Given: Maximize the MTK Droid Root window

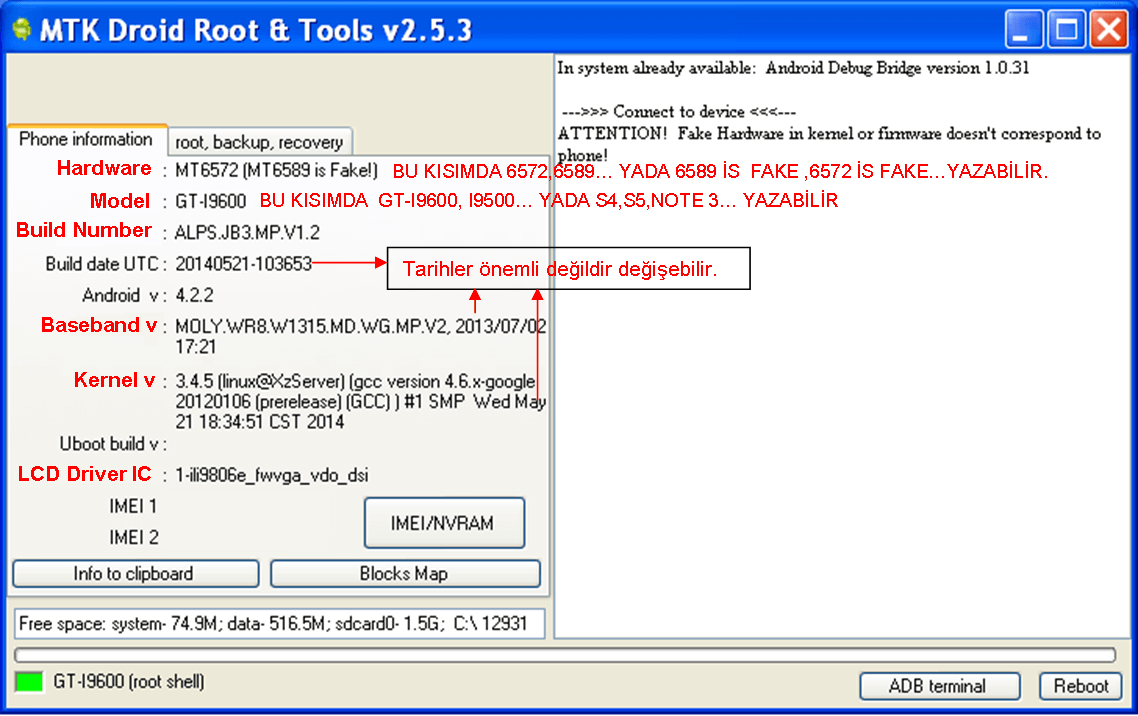Looking at the screenshot, I should (x=1066, y=30).
